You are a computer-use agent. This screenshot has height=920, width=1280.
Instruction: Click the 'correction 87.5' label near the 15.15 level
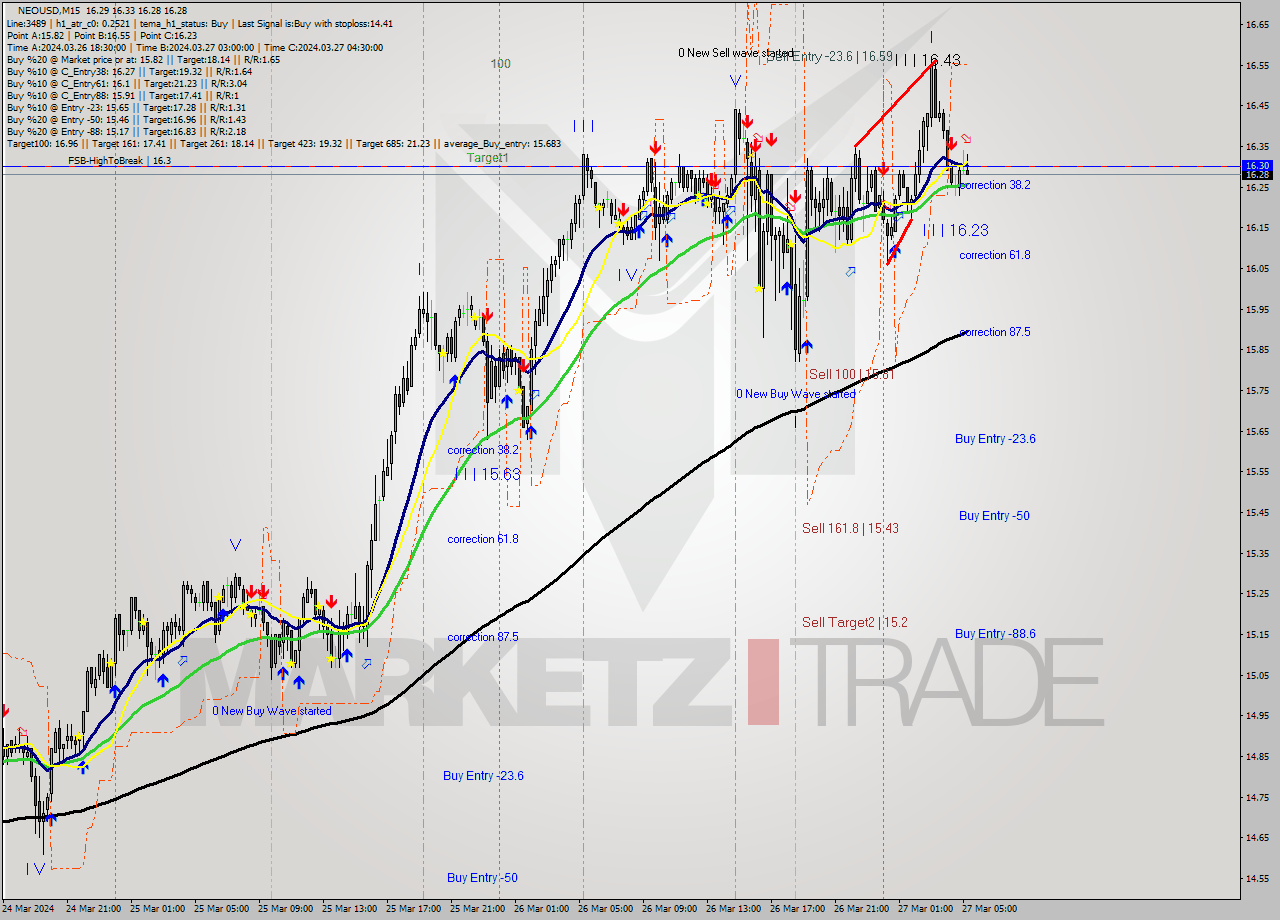[483, 637]
